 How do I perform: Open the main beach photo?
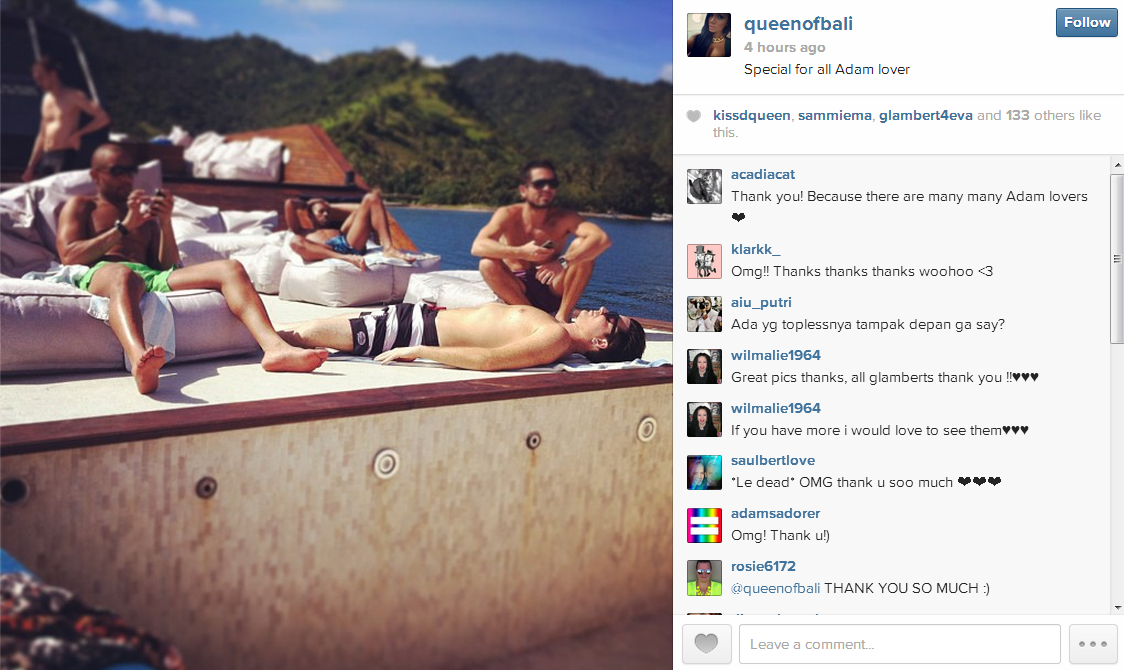tap(336, 335)
